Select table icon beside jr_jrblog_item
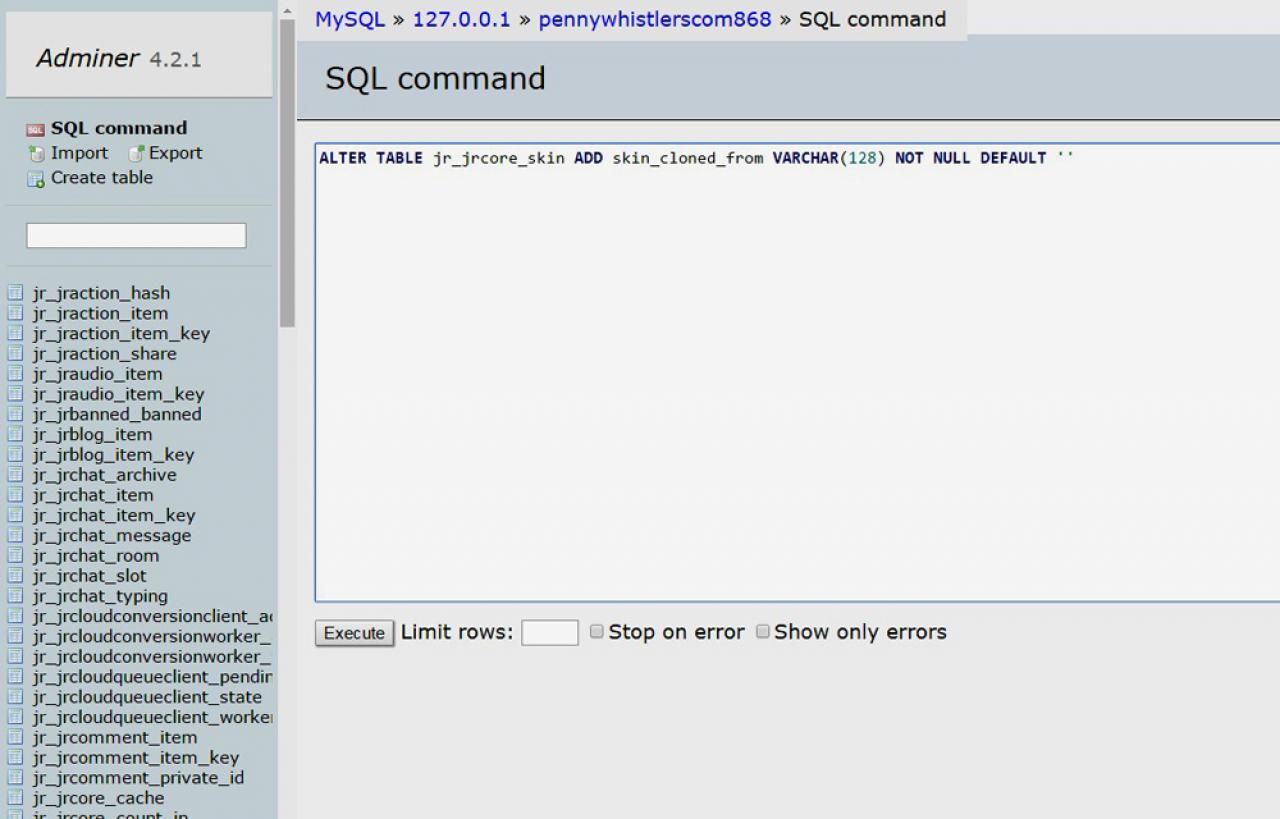The image size is (1280, 819). pos(15,434)
